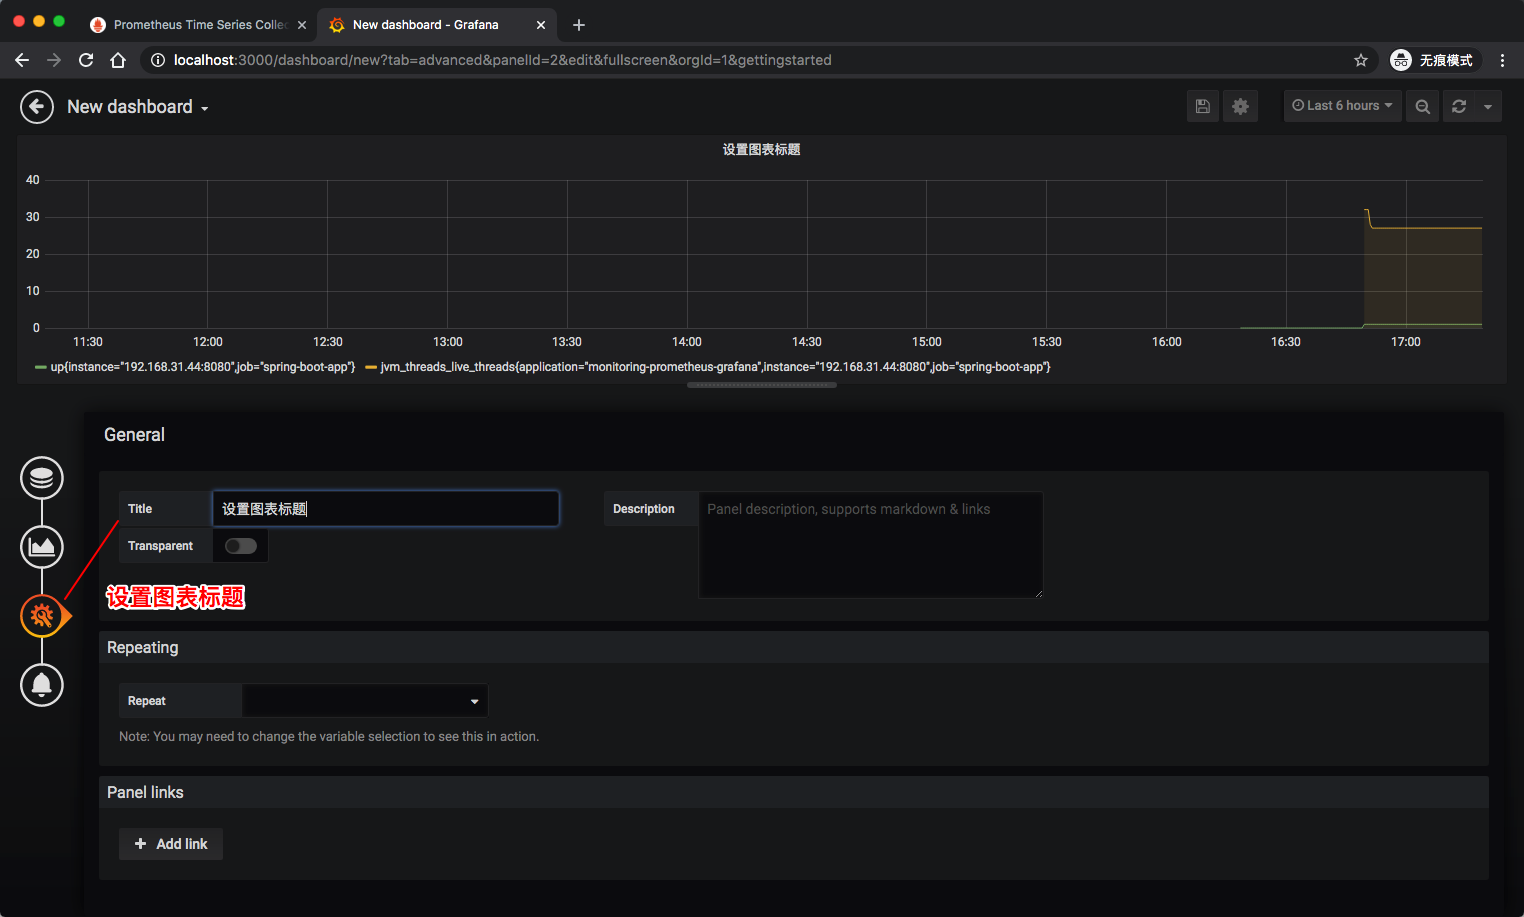Image resolution: width=1524 pixels, height=917 pixels.
Task: Go back using the dashboard back arrow
Action: [37, 107]
